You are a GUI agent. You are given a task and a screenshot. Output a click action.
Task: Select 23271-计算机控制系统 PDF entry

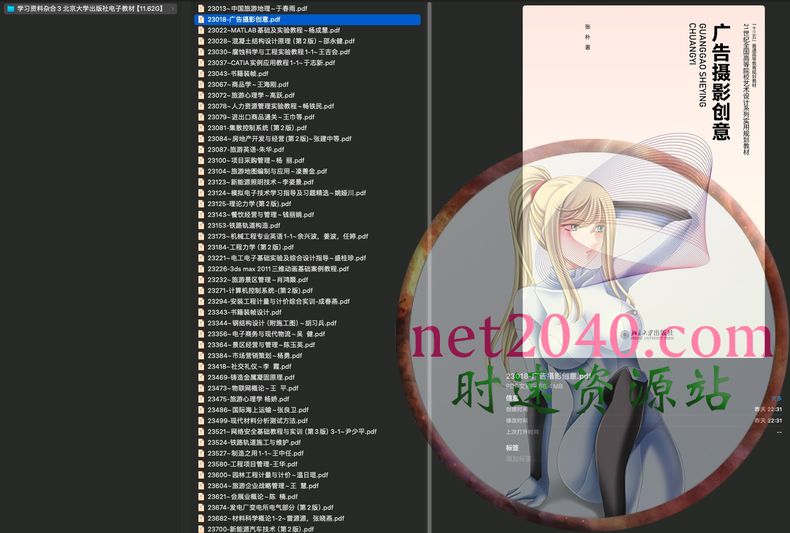pyautogui.click(x=260, y=291)
